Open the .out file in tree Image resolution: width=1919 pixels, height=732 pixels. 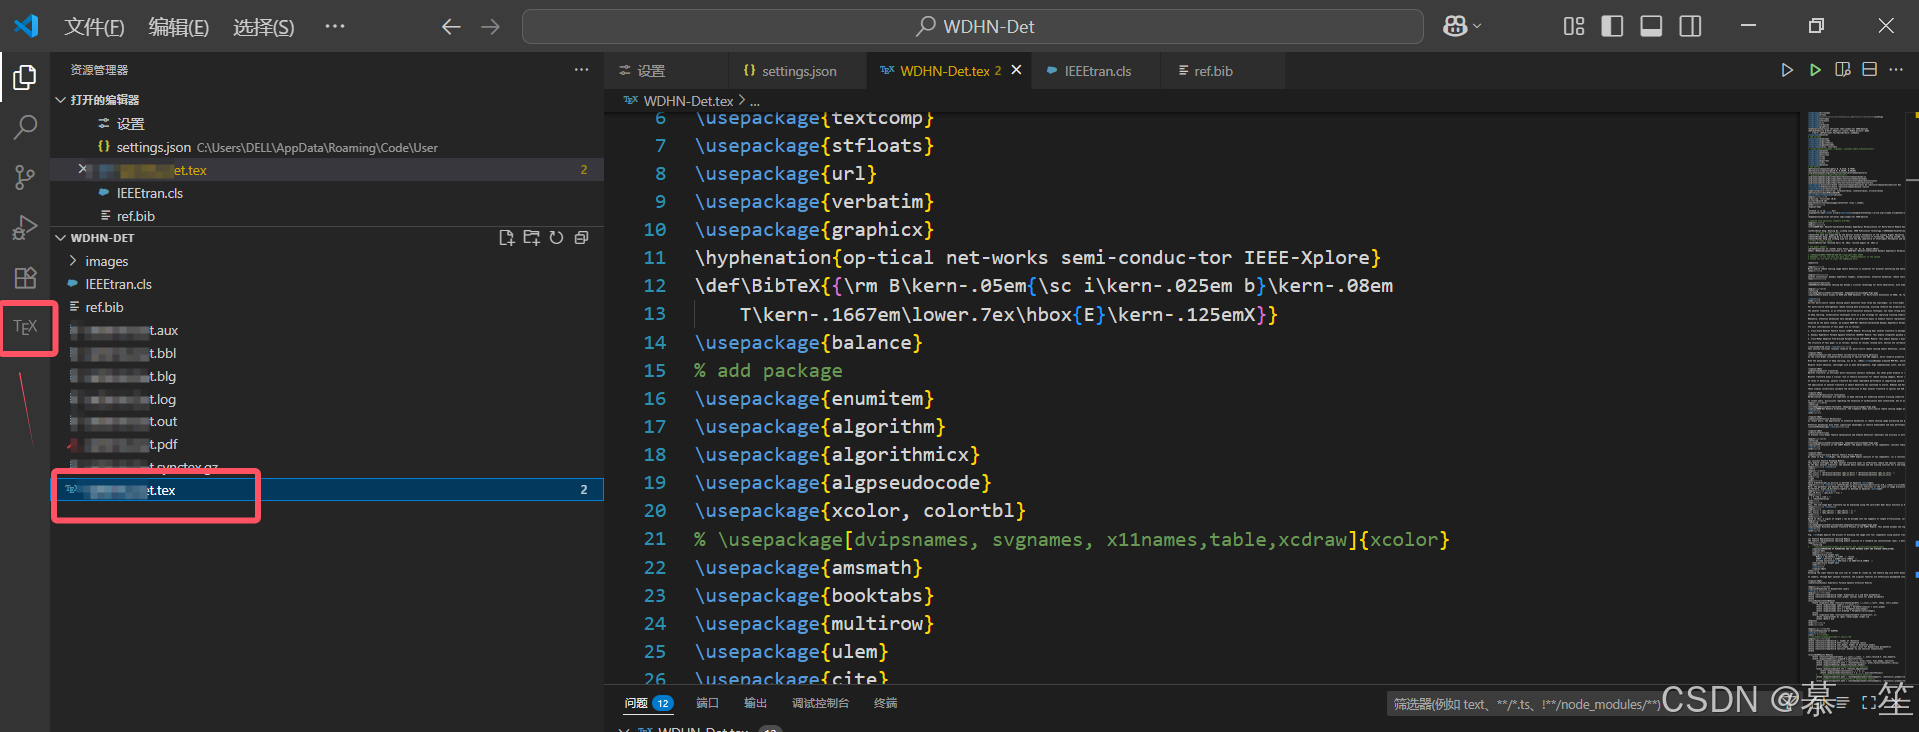coord(327,421)
